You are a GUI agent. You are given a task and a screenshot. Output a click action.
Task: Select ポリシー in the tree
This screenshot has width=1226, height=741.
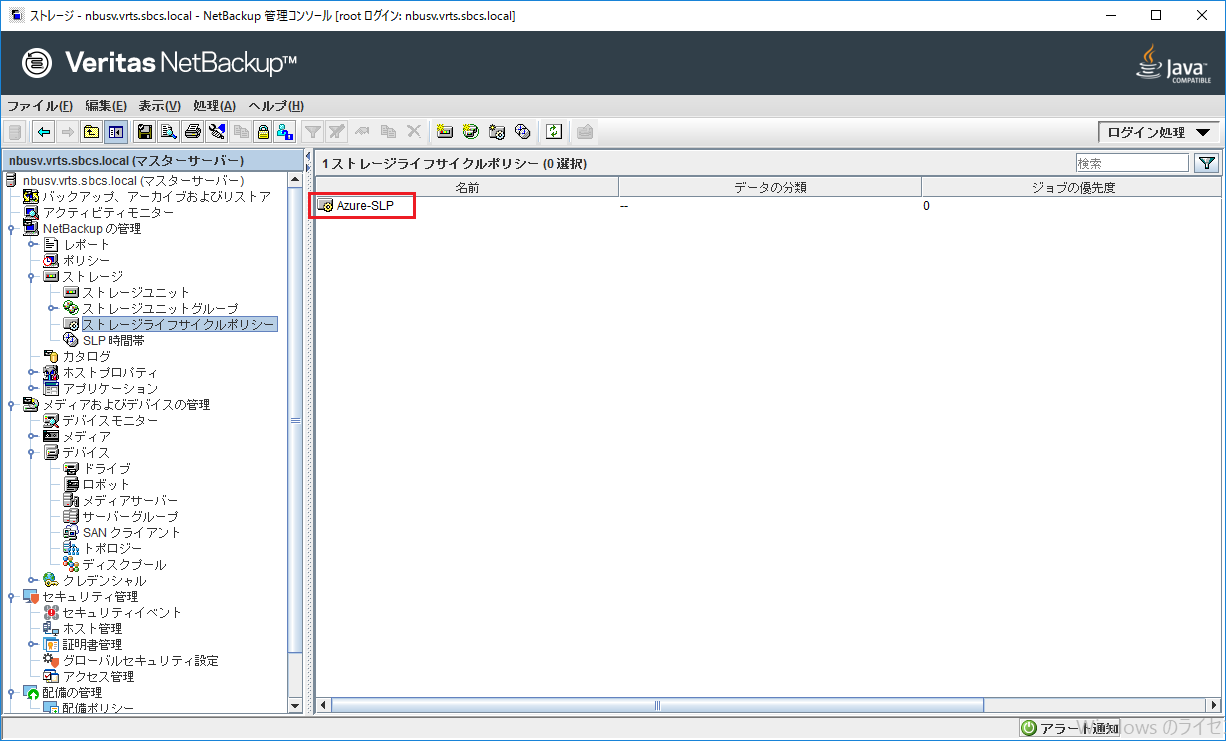86,261
